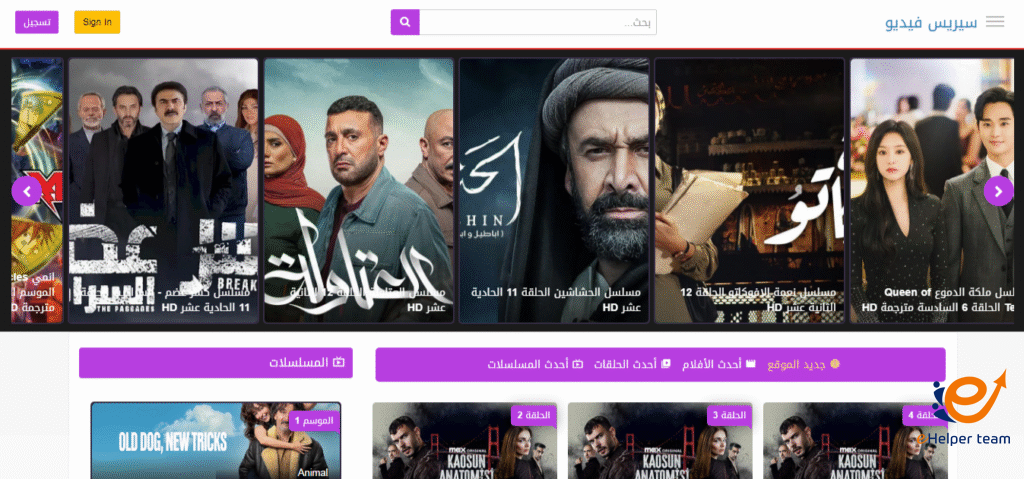Click the yellow Sign In button

tap(97, 22)
